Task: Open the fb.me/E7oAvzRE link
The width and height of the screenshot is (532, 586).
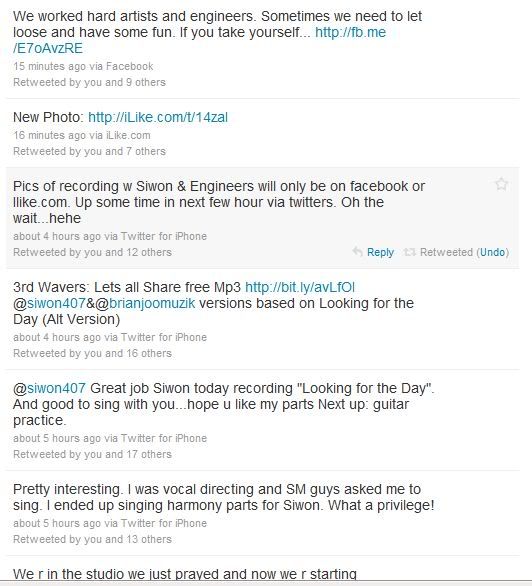Action: [199, 40]
